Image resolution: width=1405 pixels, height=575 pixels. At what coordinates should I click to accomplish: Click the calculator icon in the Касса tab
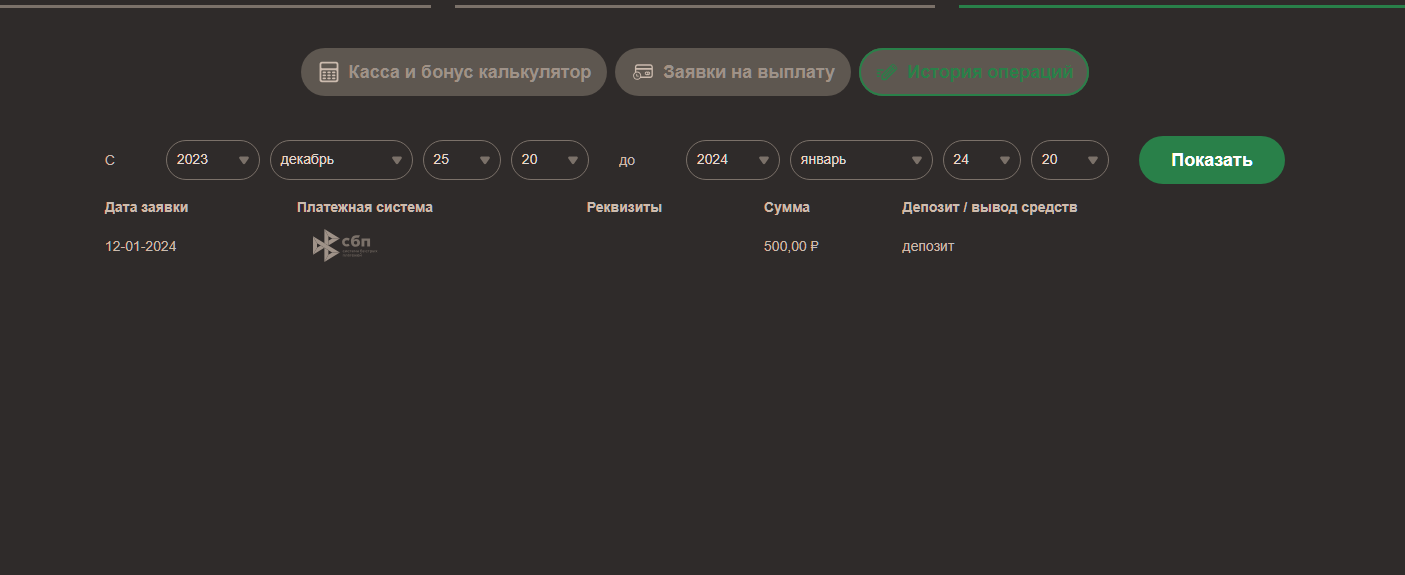(328, 72)
